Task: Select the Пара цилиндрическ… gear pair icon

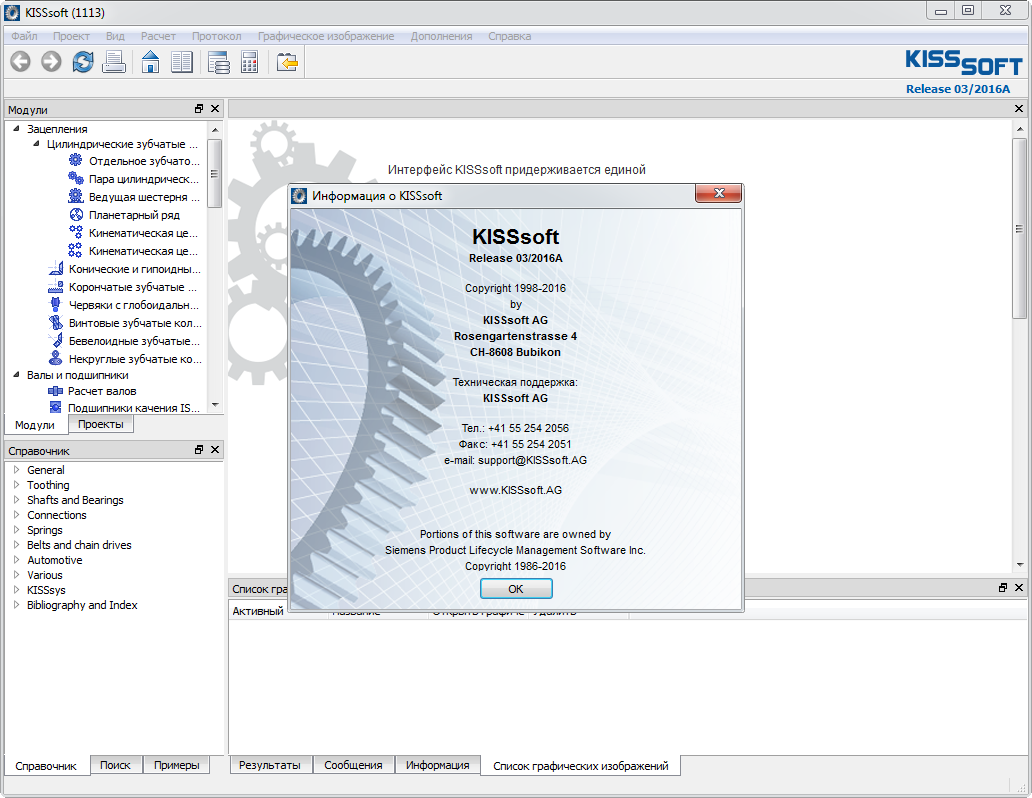Action: pyautogui.click(x=76, y=178)
